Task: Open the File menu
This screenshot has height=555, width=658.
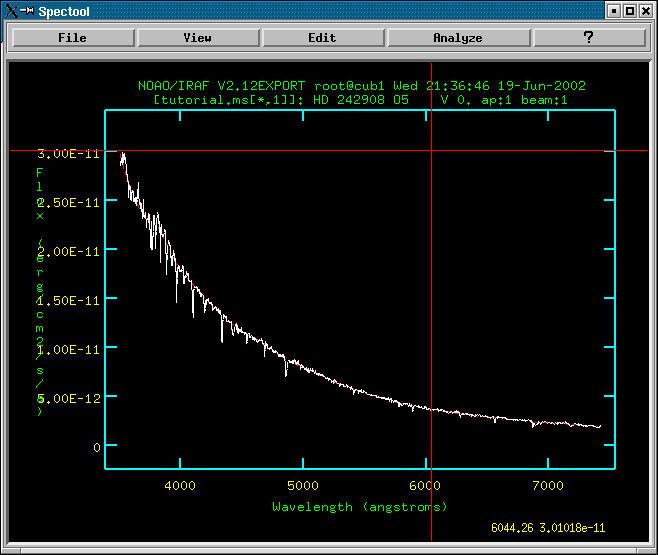Action: click(72, 37)
